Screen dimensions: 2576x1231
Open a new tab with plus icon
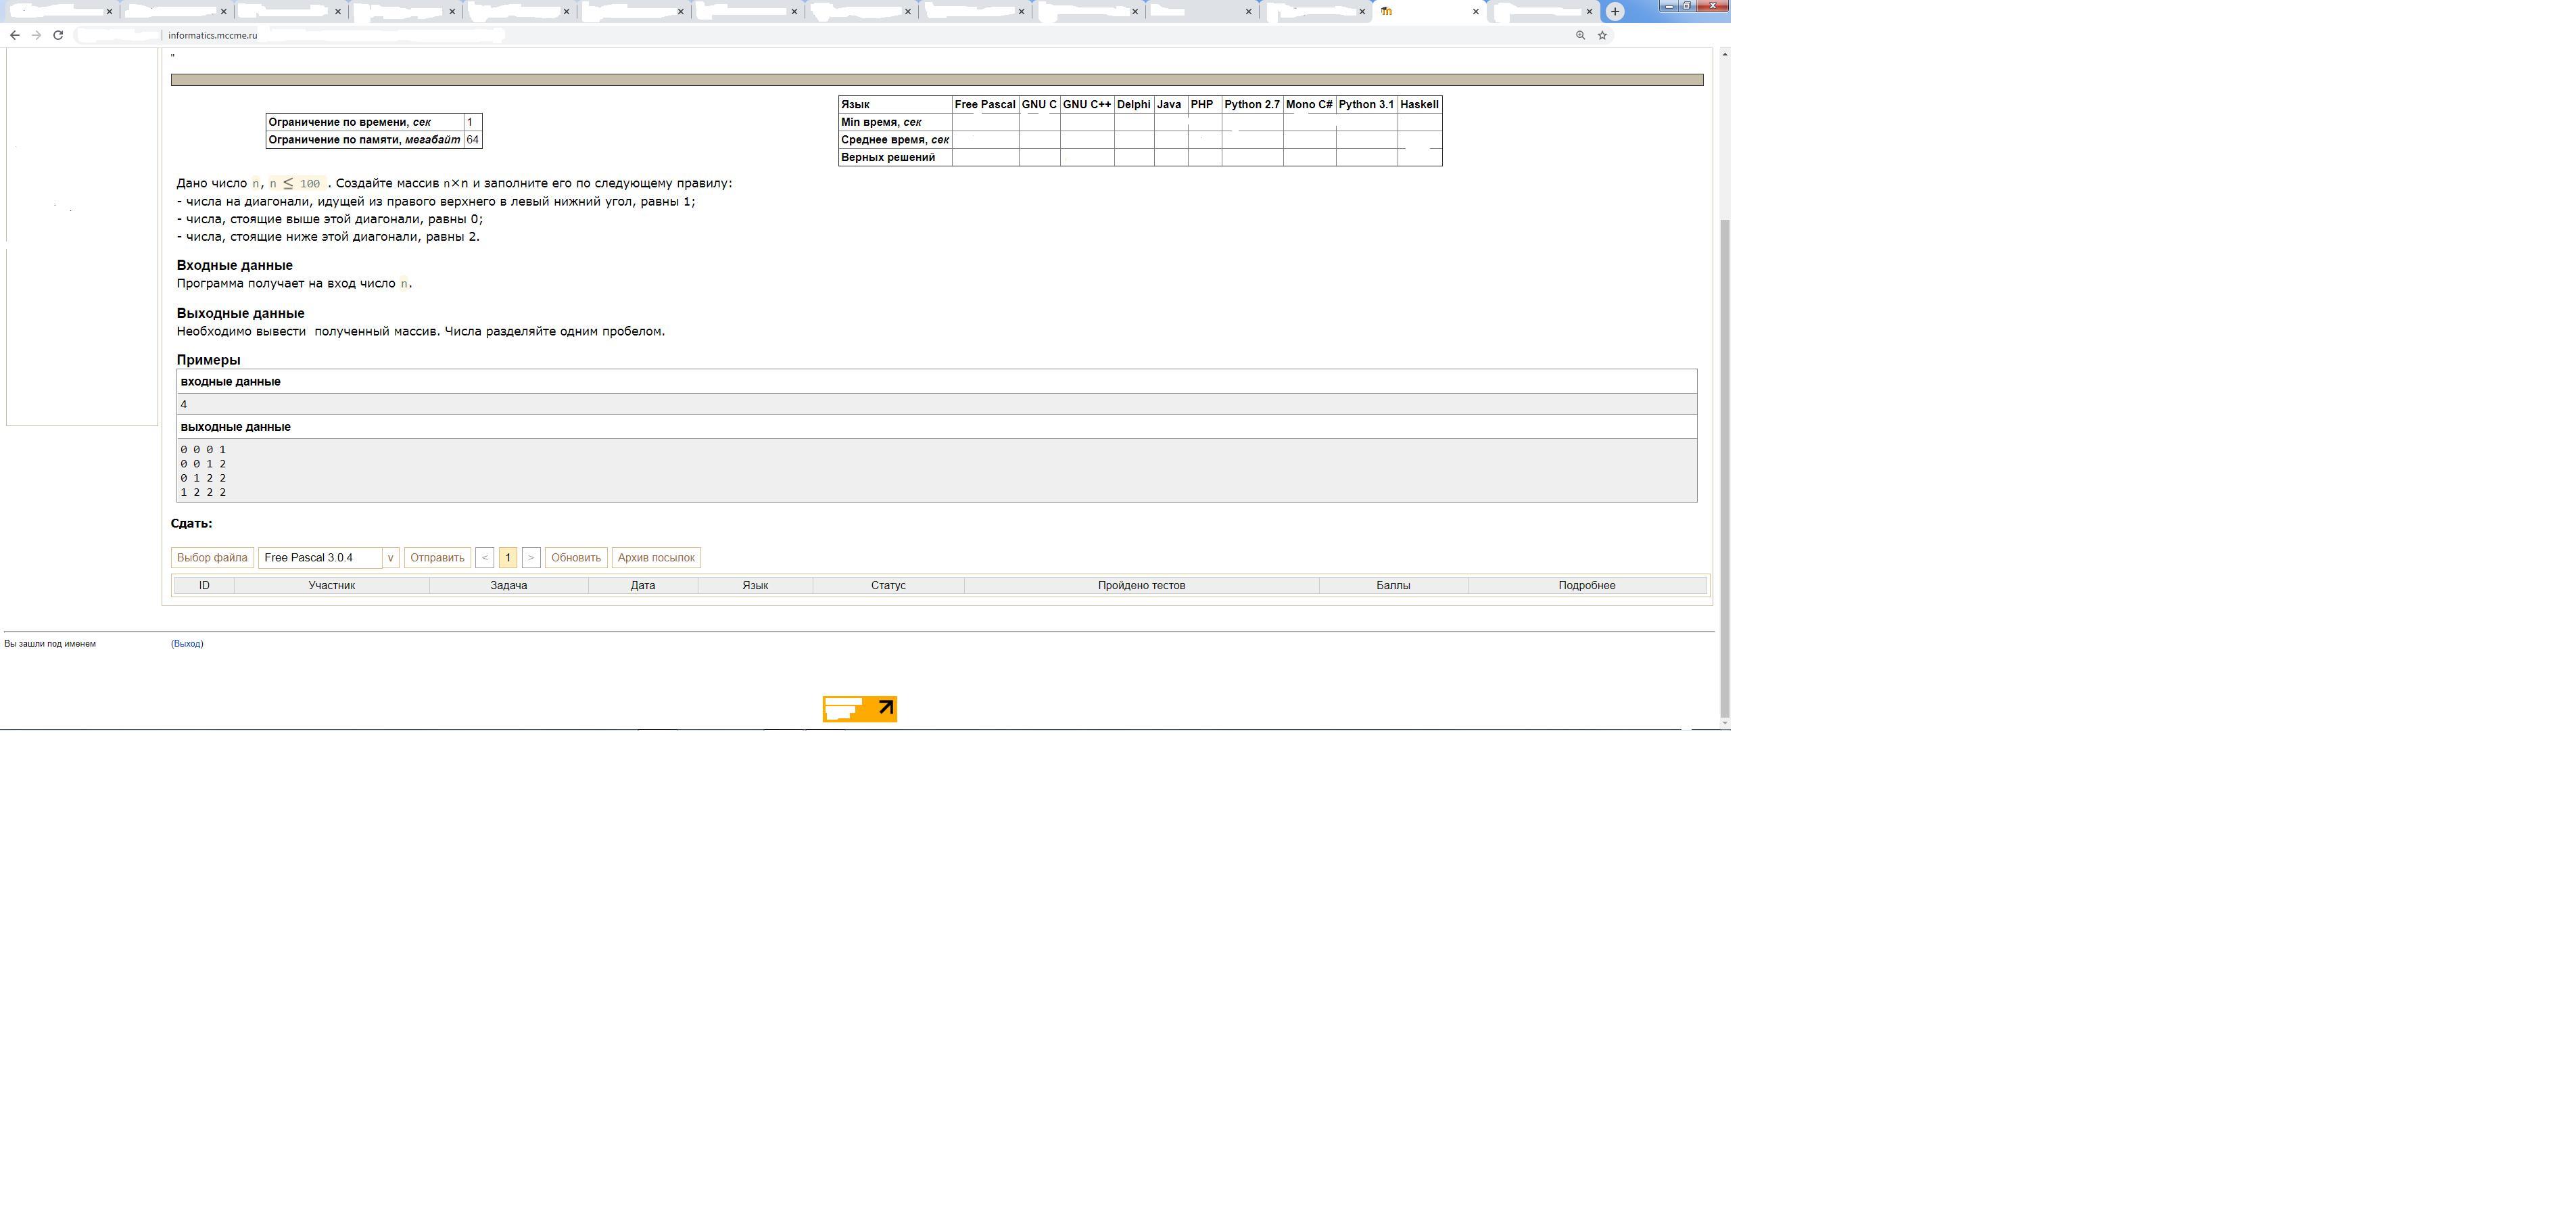(x=1615, y=12)
